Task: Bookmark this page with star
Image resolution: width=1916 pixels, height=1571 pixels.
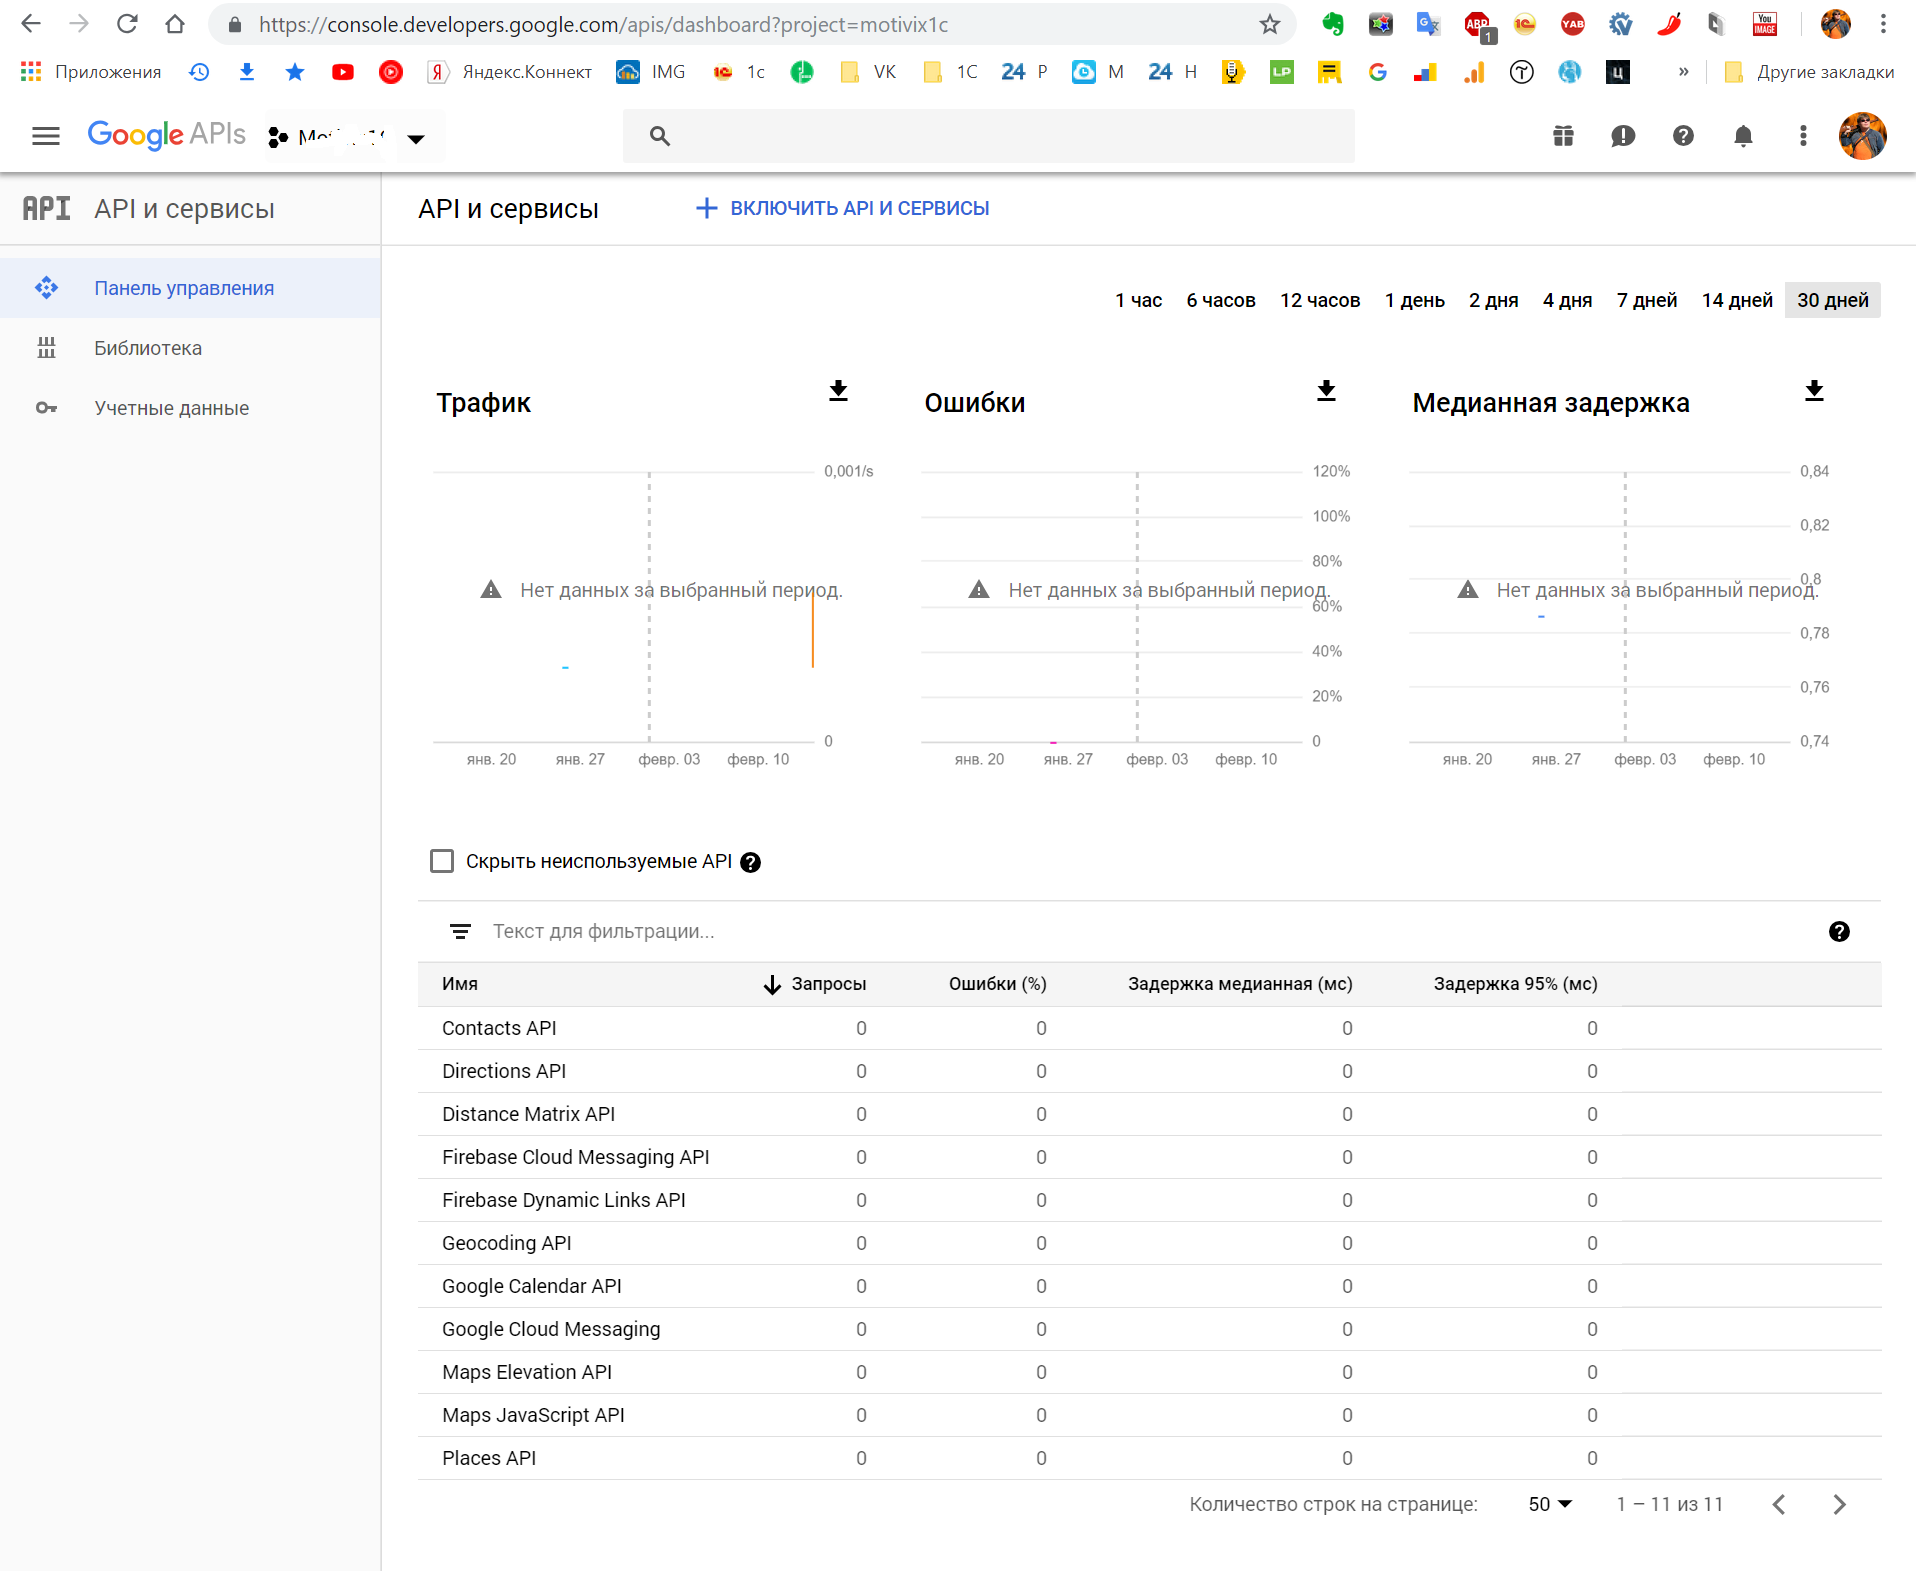Action: coord(1270,24)
